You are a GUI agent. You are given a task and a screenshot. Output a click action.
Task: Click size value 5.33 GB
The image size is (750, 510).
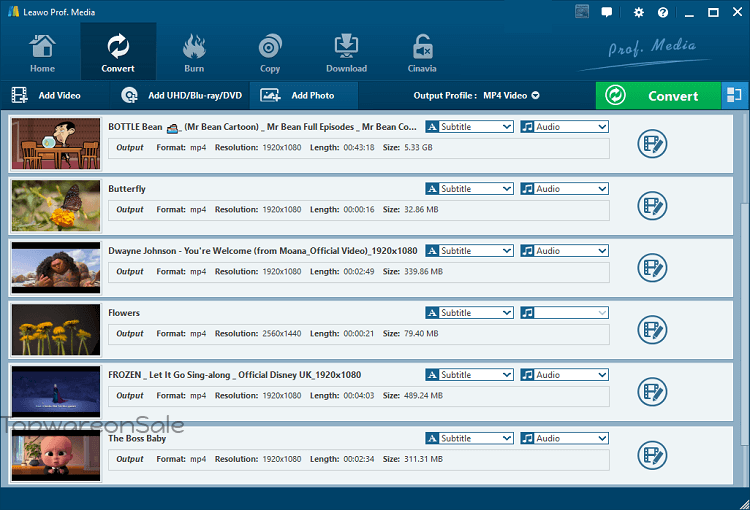tap(418, 147)
